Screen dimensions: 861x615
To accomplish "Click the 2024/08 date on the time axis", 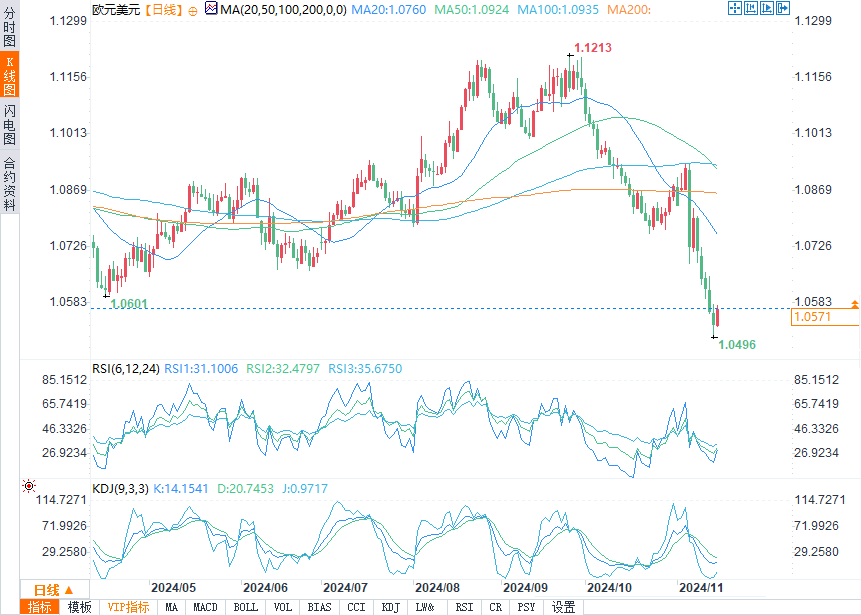I will click(x=437, y=588).
